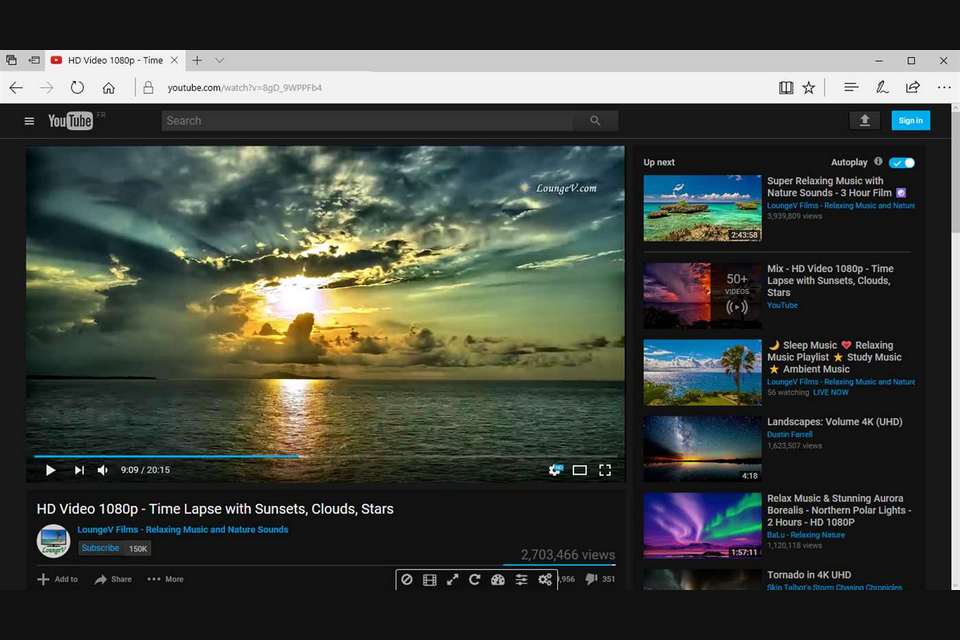Open reading view book icon
Viewport: 960px width, 640px height.
point(786,88)
